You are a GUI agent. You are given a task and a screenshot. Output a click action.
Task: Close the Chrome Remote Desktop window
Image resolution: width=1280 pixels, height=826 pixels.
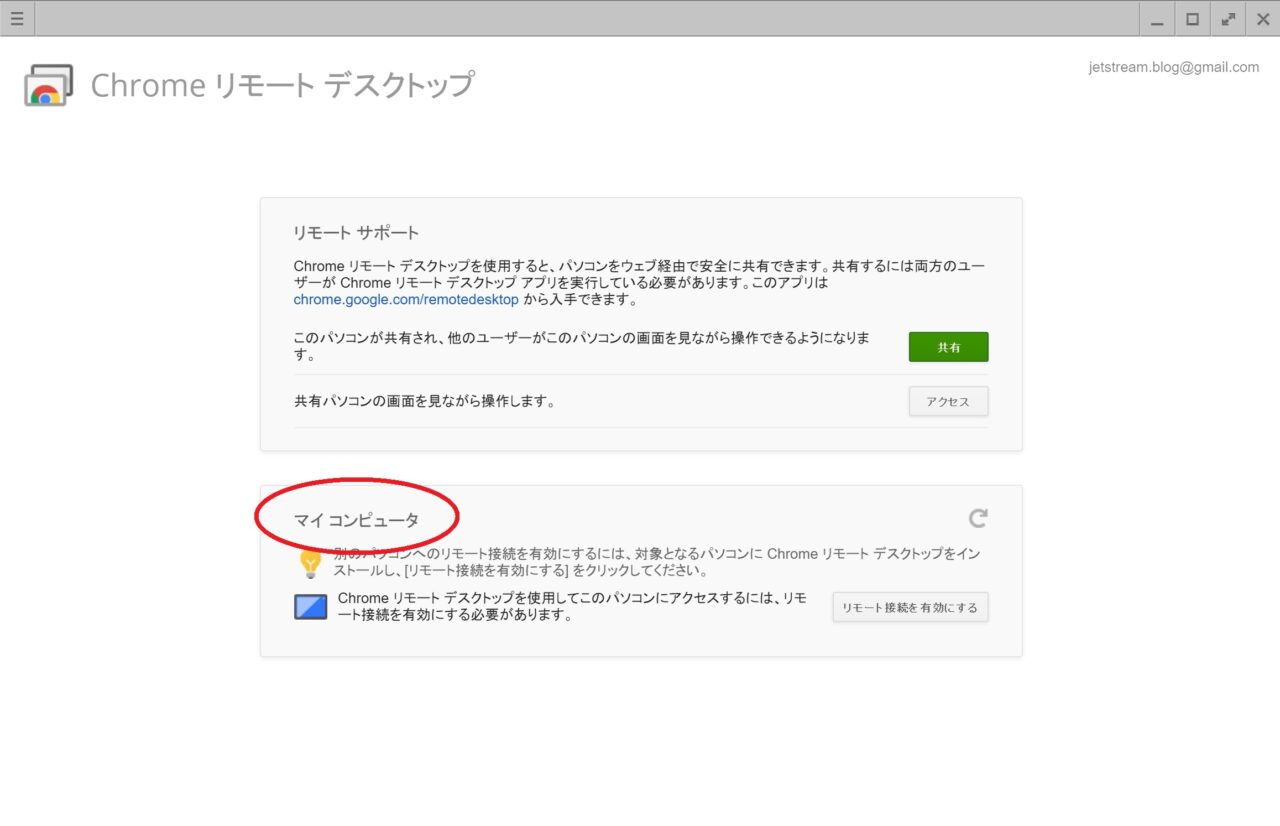click(1263, 19)
